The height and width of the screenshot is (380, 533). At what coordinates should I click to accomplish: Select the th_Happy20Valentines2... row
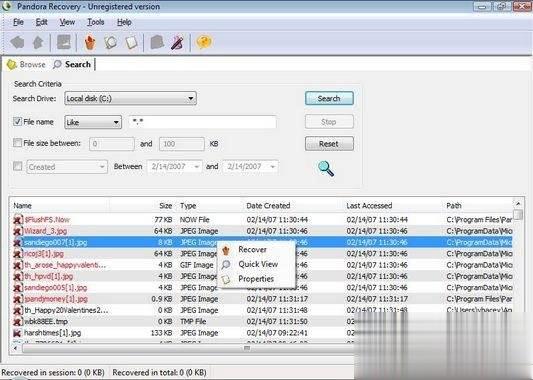(262, 310)
